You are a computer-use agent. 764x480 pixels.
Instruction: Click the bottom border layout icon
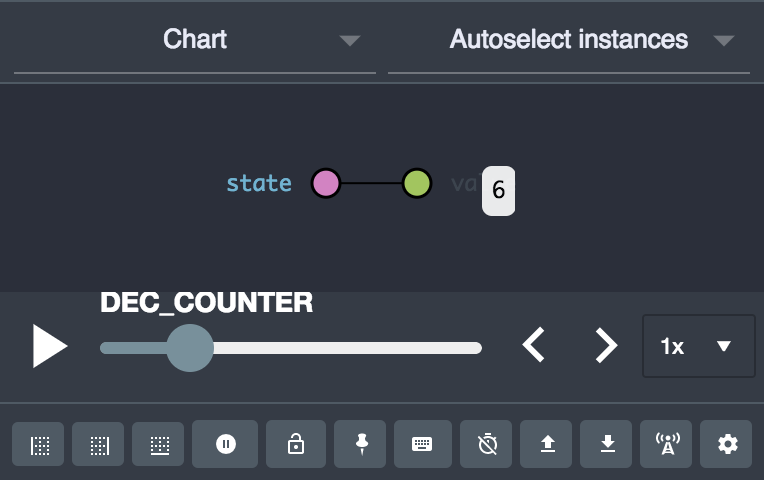pos(158,445)
